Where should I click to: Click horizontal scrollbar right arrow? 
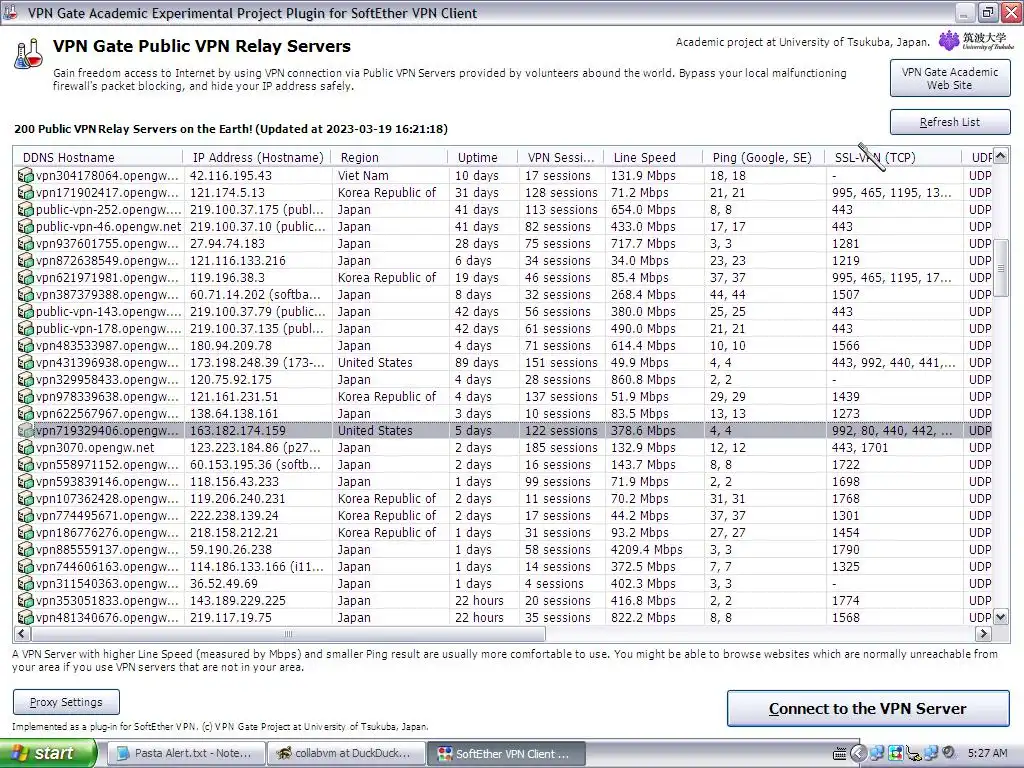click(983, 633)
